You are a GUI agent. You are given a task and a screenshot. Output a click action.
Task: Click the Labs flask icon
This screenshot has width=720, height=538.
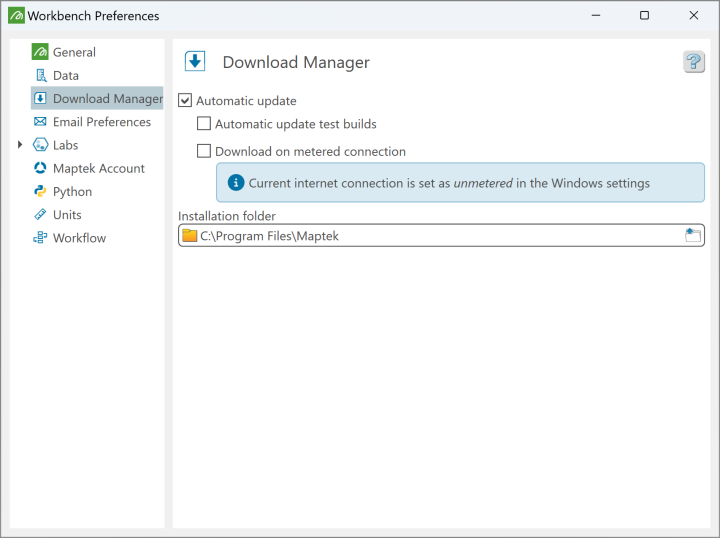click(40, 145)
